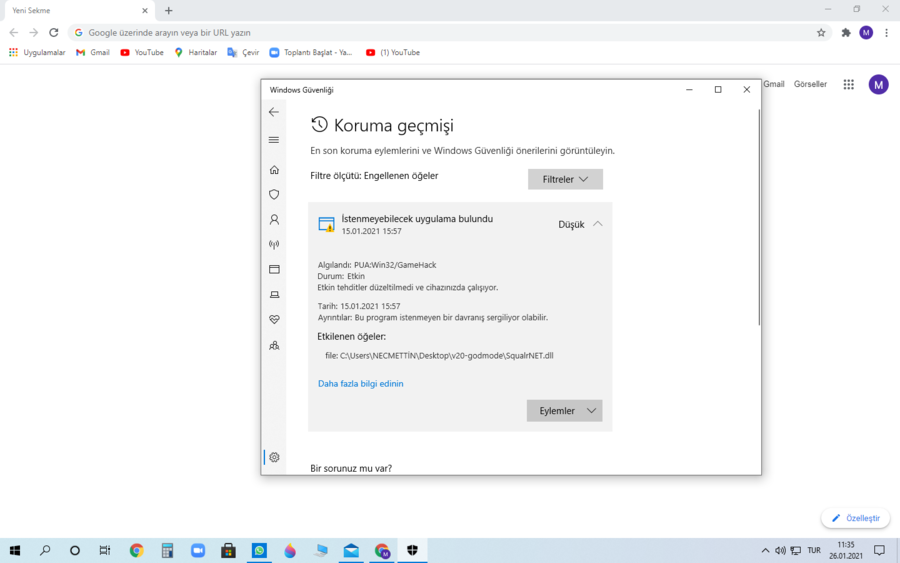Open volume control in system tray
The width and height of the screenshot is (900, 563).
pyautogui.click(x=780, y=550)
